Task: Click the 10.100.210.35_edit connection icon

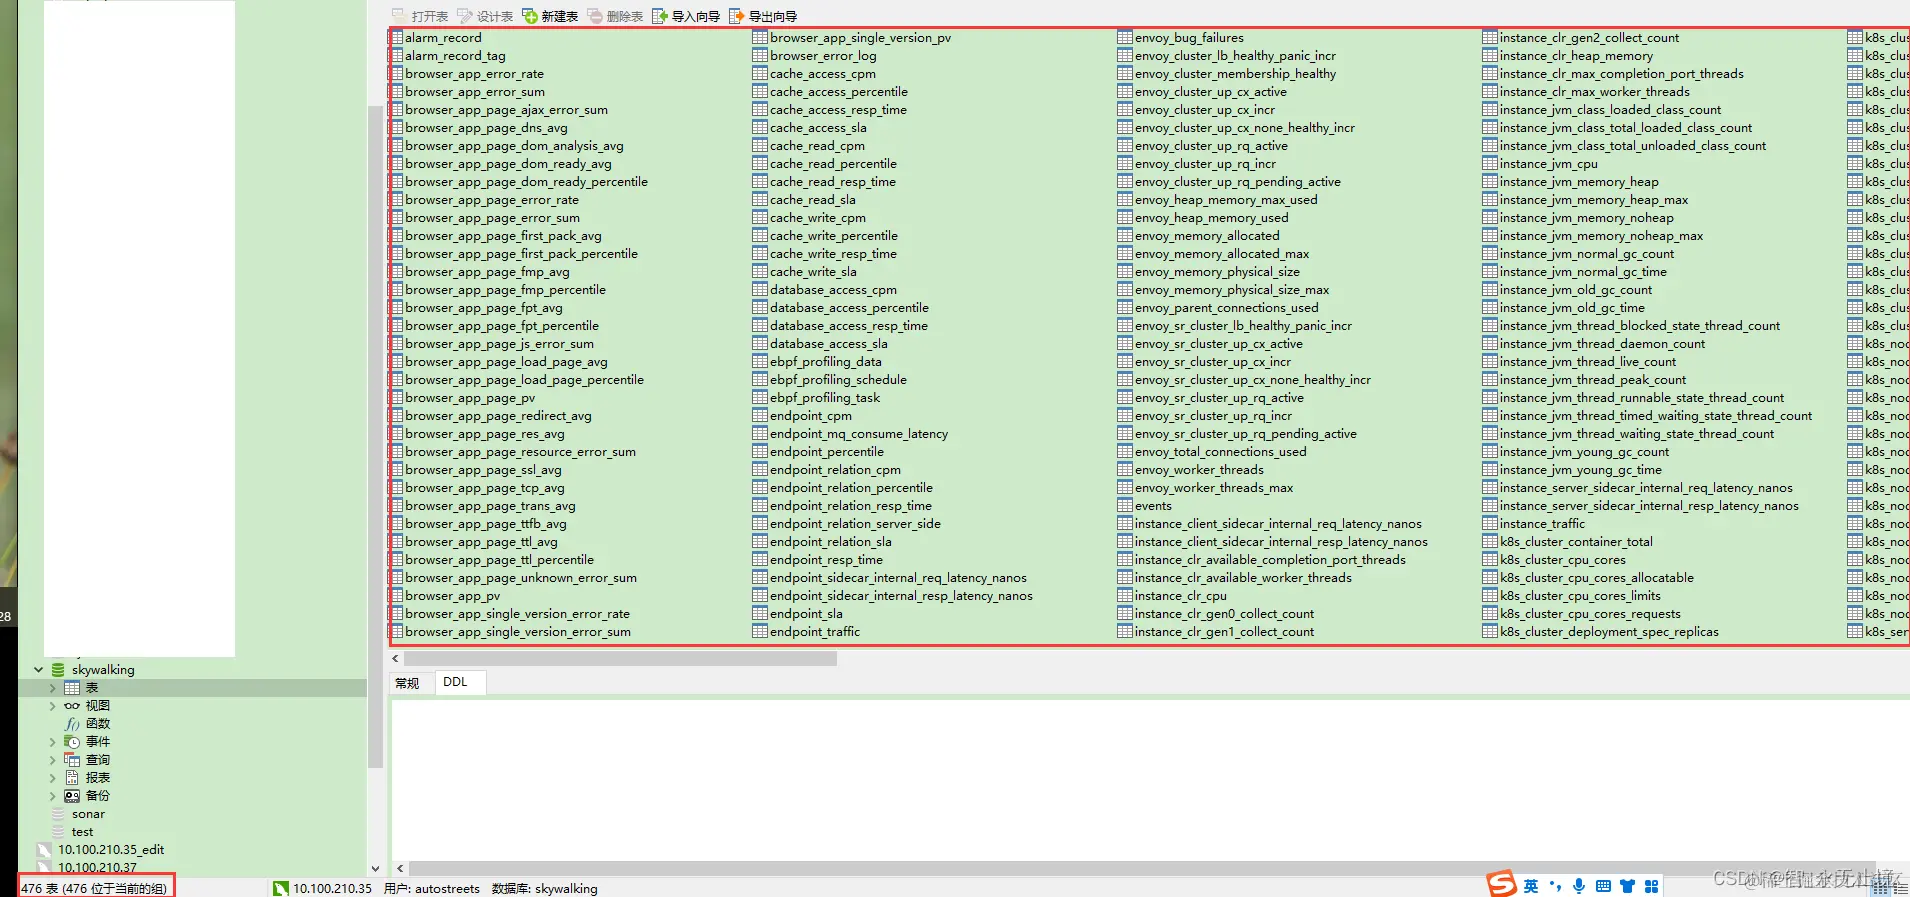Action: point(44,850)
